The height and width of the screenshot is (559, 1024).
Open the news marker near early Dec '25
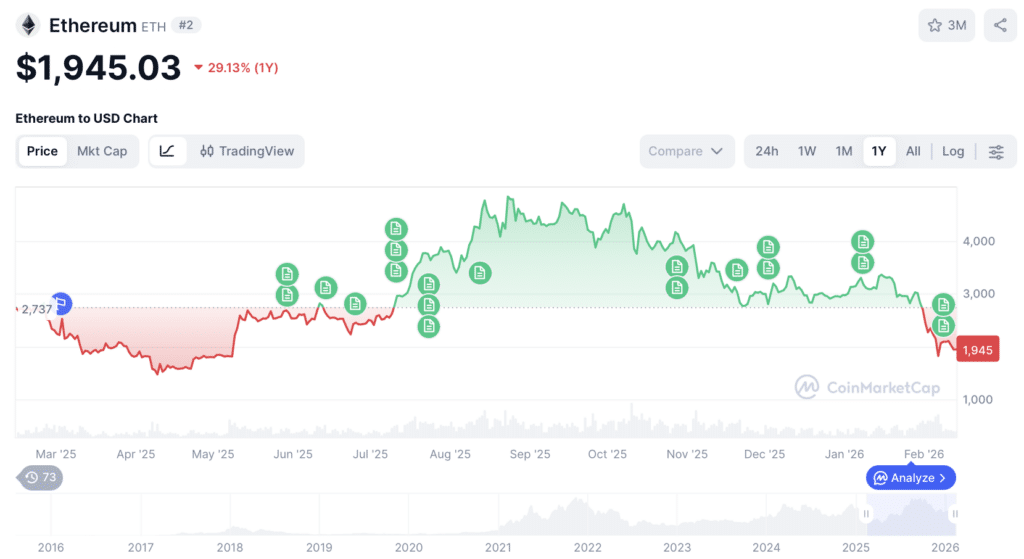[x=737, y=270]
